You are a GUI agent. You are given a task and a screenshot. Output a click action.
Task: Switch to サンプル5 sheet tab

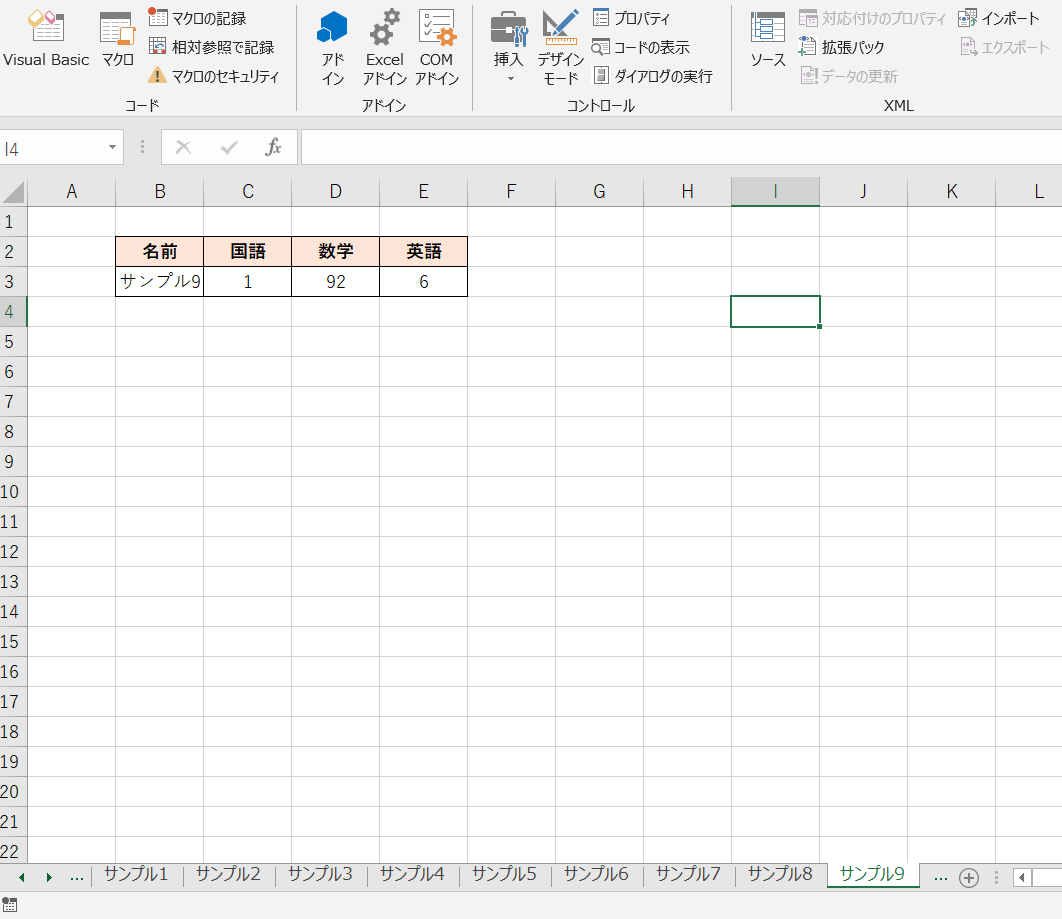(505, 874)
